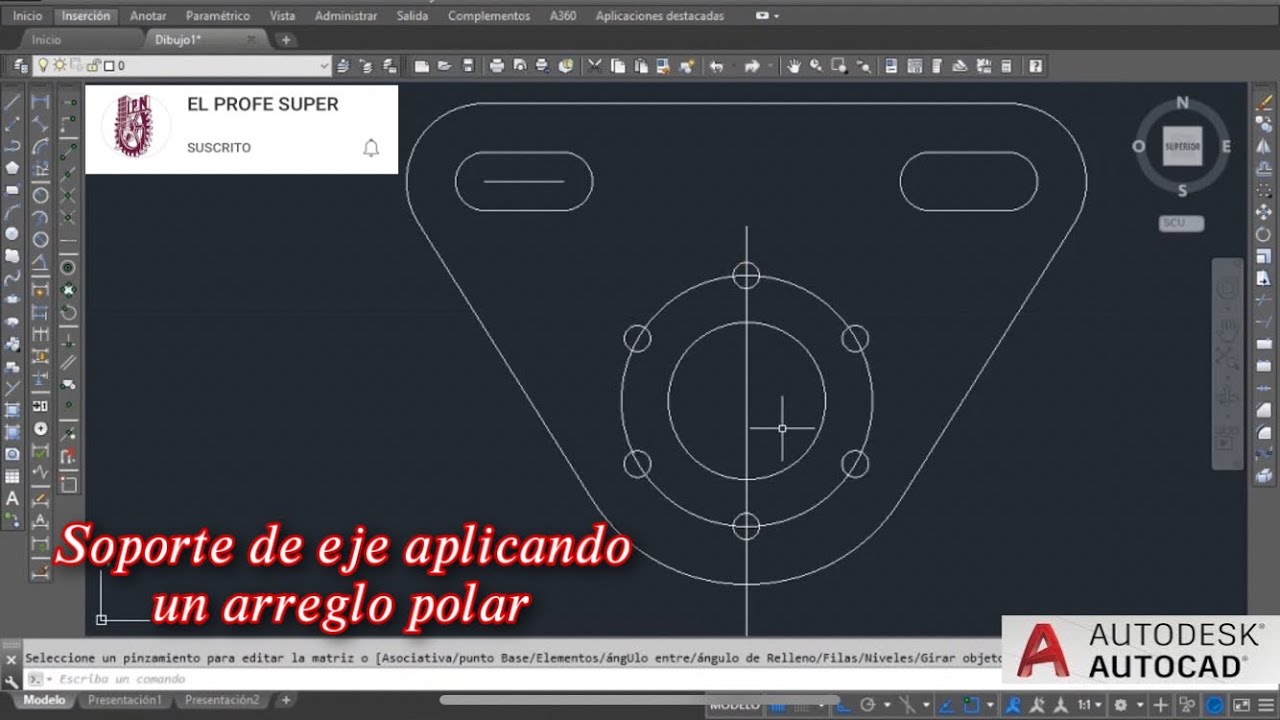Click the command line input field
This screenshot has height=720, width=1280.
510,679
